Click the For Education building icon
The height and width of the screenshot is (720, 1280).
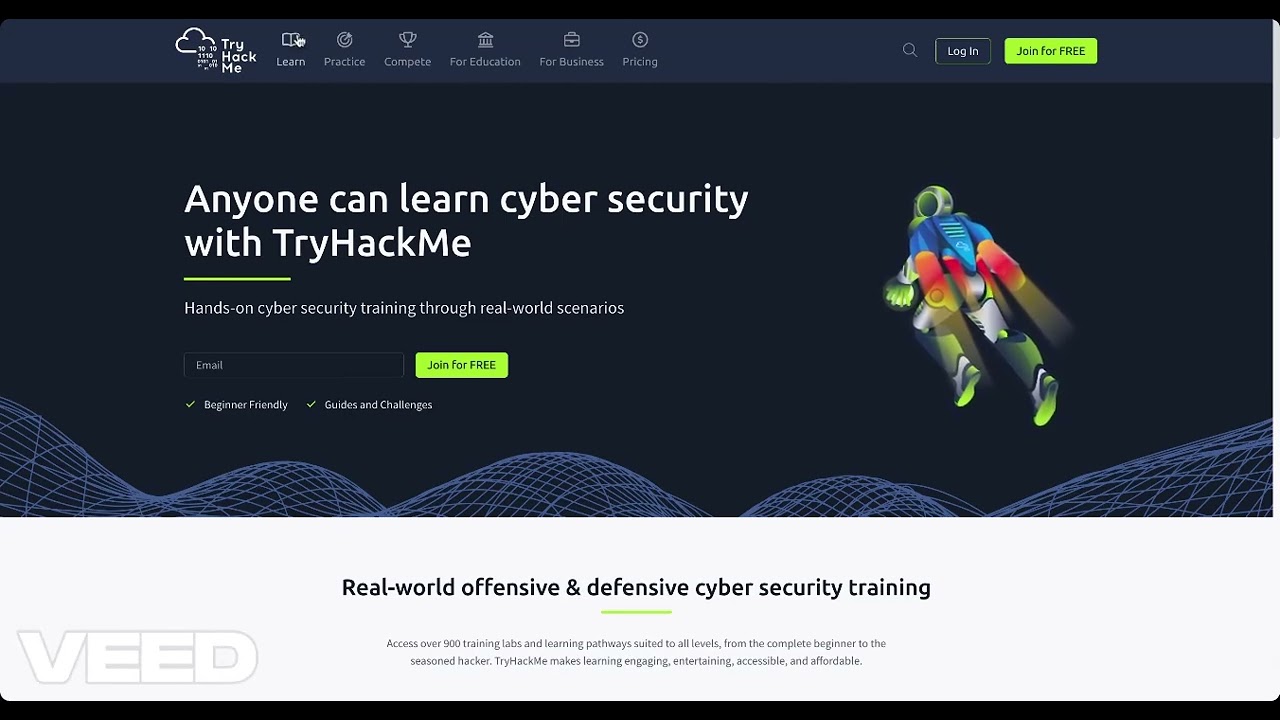[x=486, y=40]
